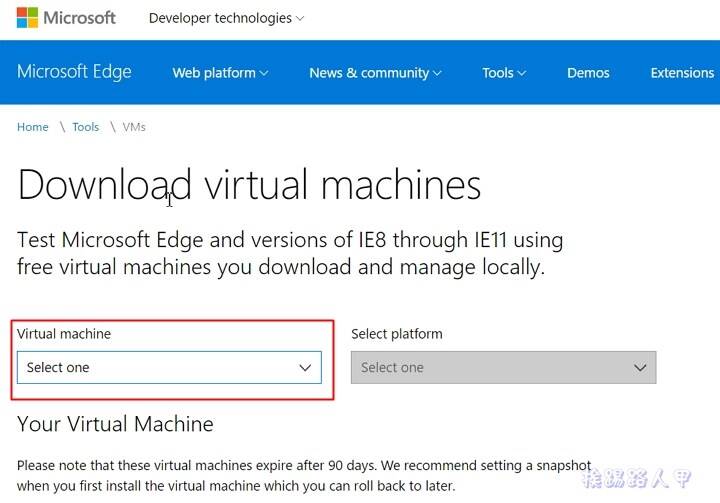Expand the Tools navigation menu
The height and width of the screenshot is (503, 720).
504,73
